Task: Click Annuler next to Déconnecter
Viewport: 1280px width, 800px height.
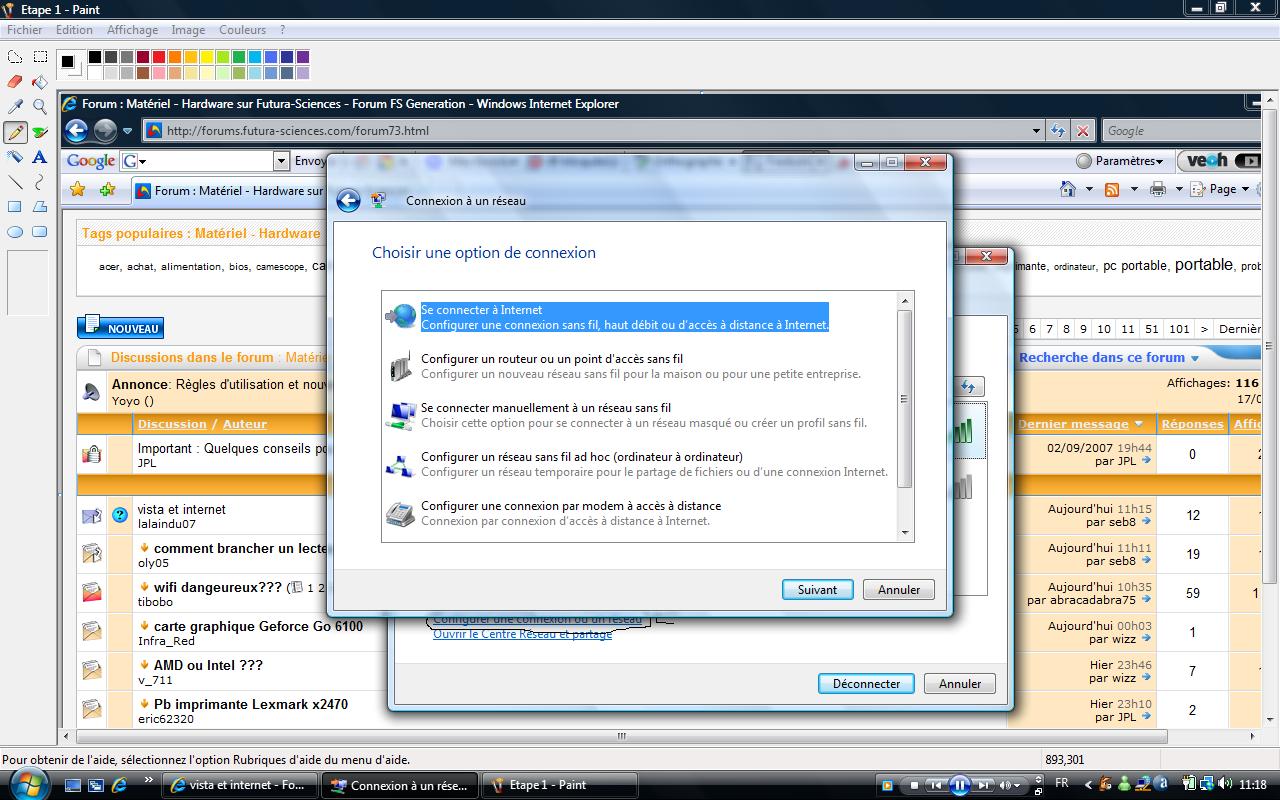Action: pyautogui.click(x=960, y=684)
